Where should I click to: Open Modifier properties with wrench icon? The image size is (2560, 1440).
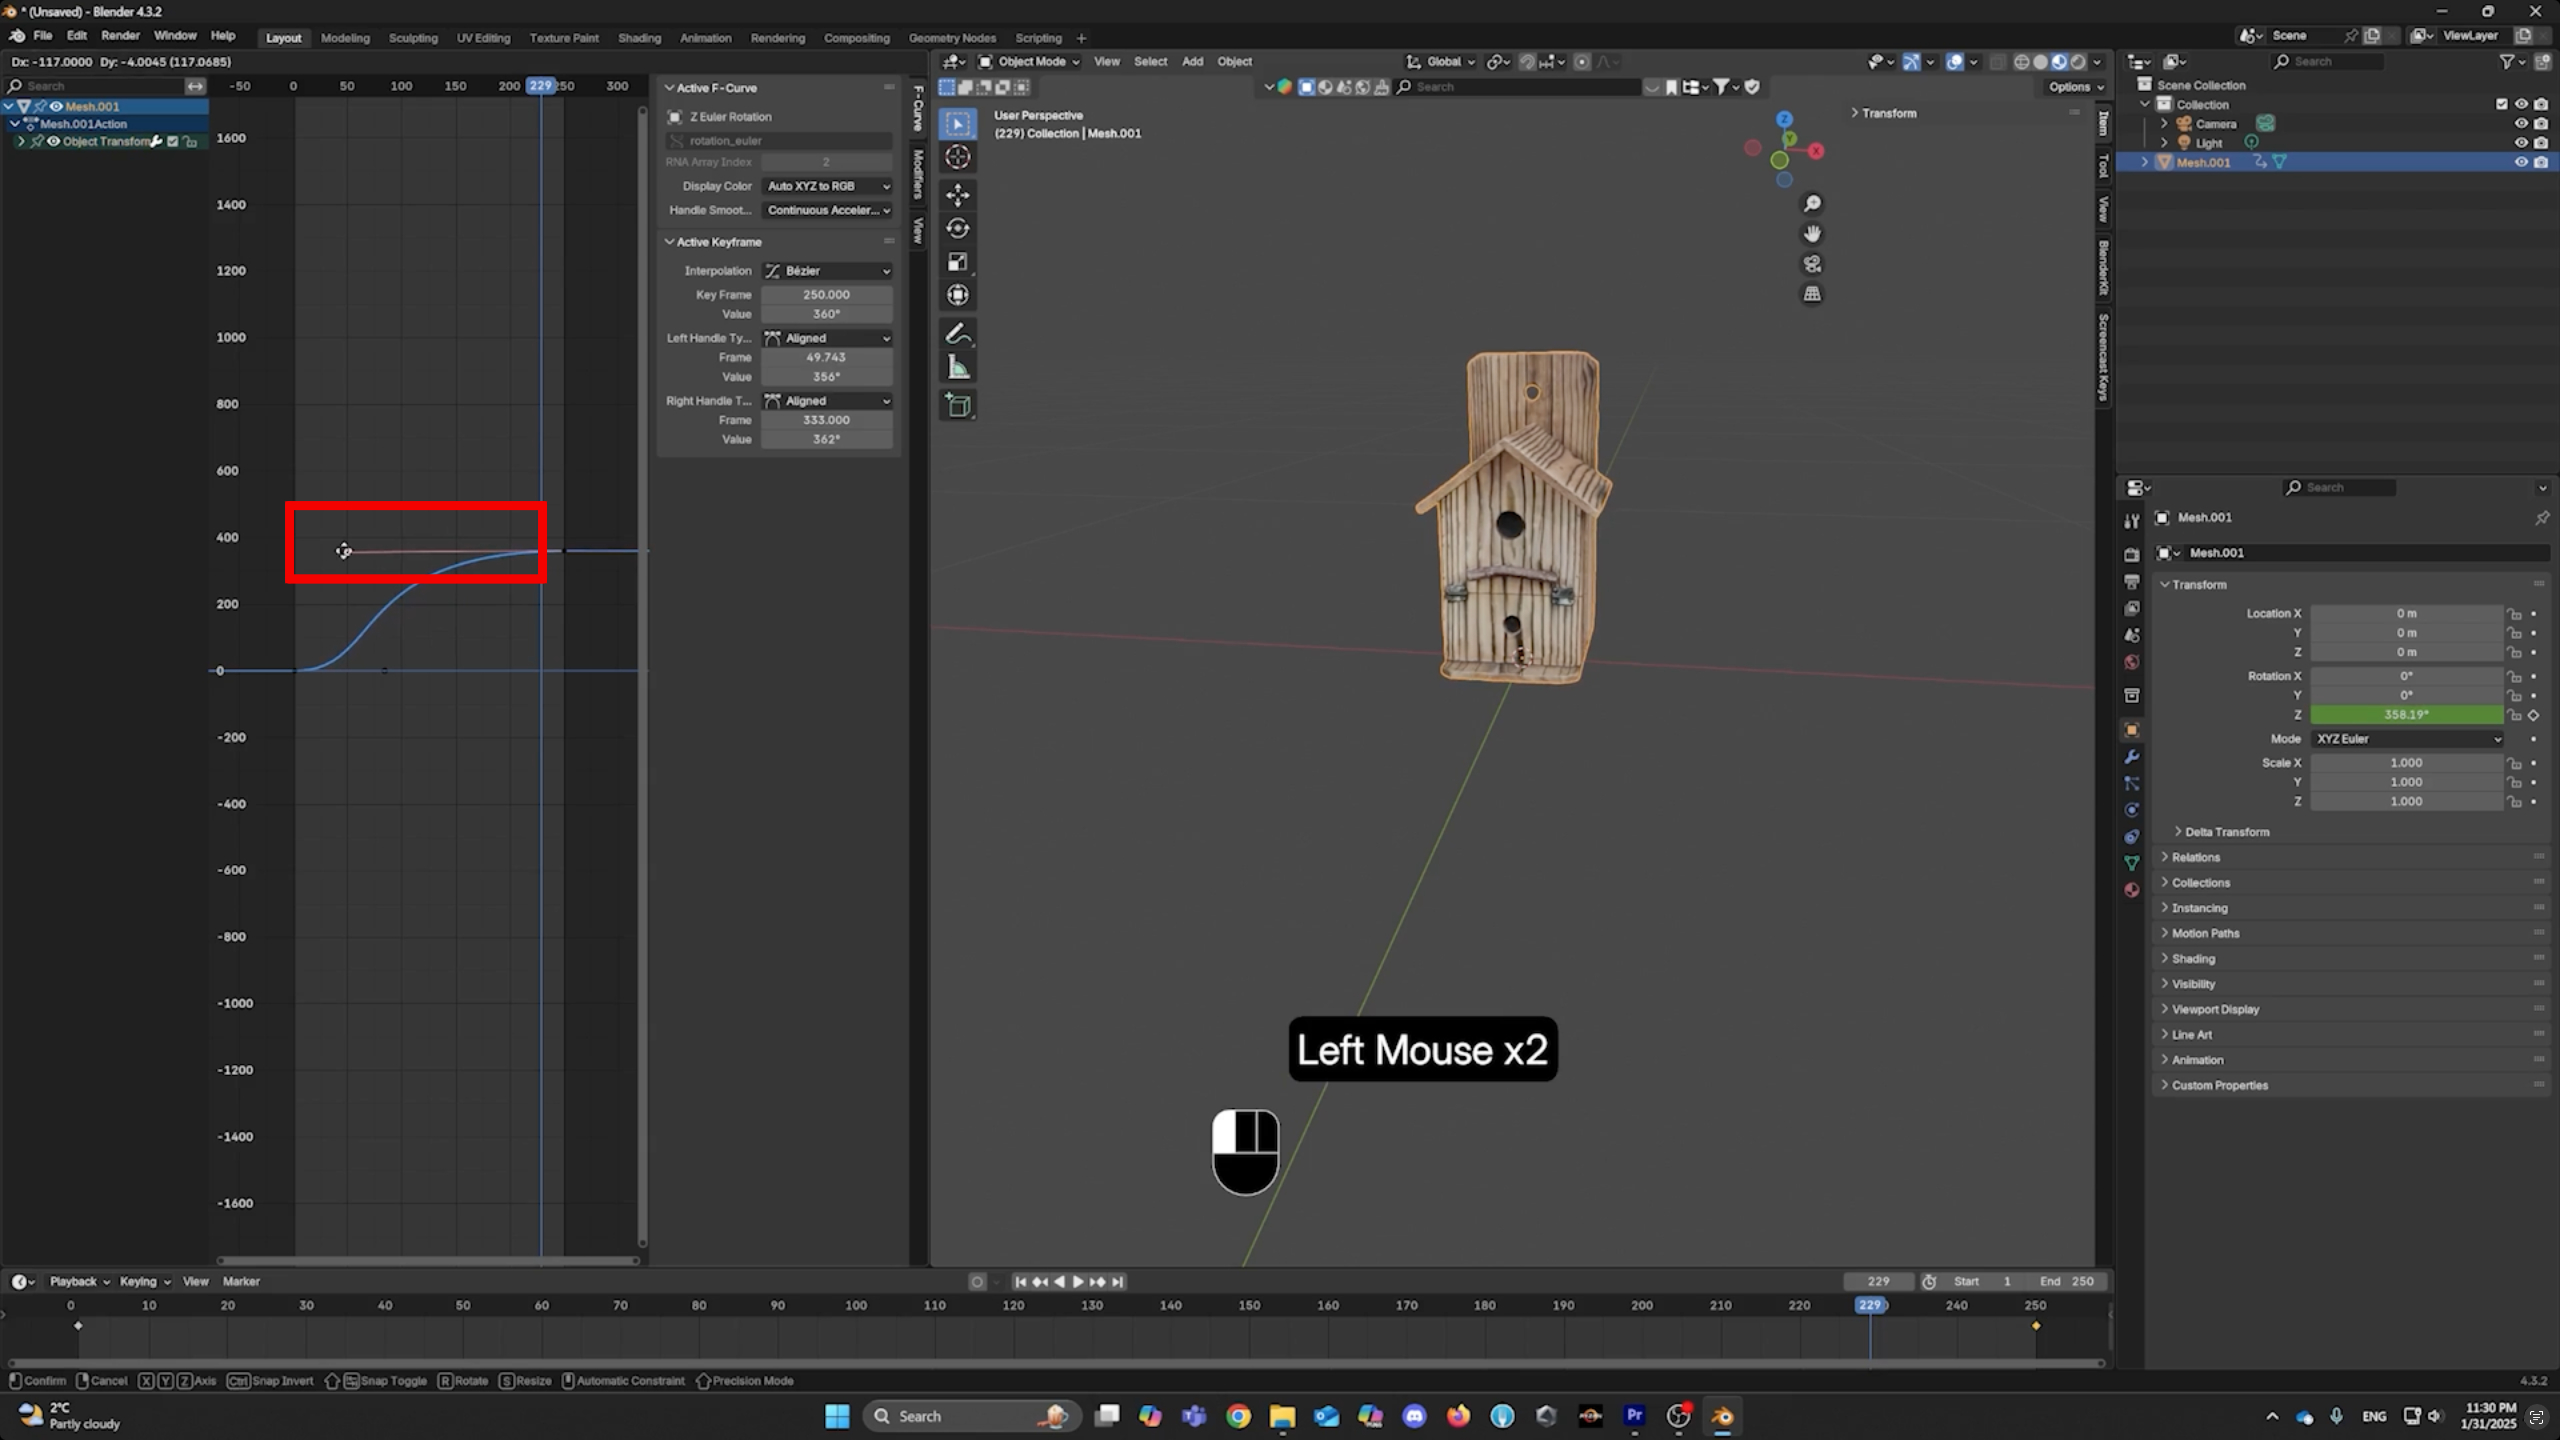2133,757
